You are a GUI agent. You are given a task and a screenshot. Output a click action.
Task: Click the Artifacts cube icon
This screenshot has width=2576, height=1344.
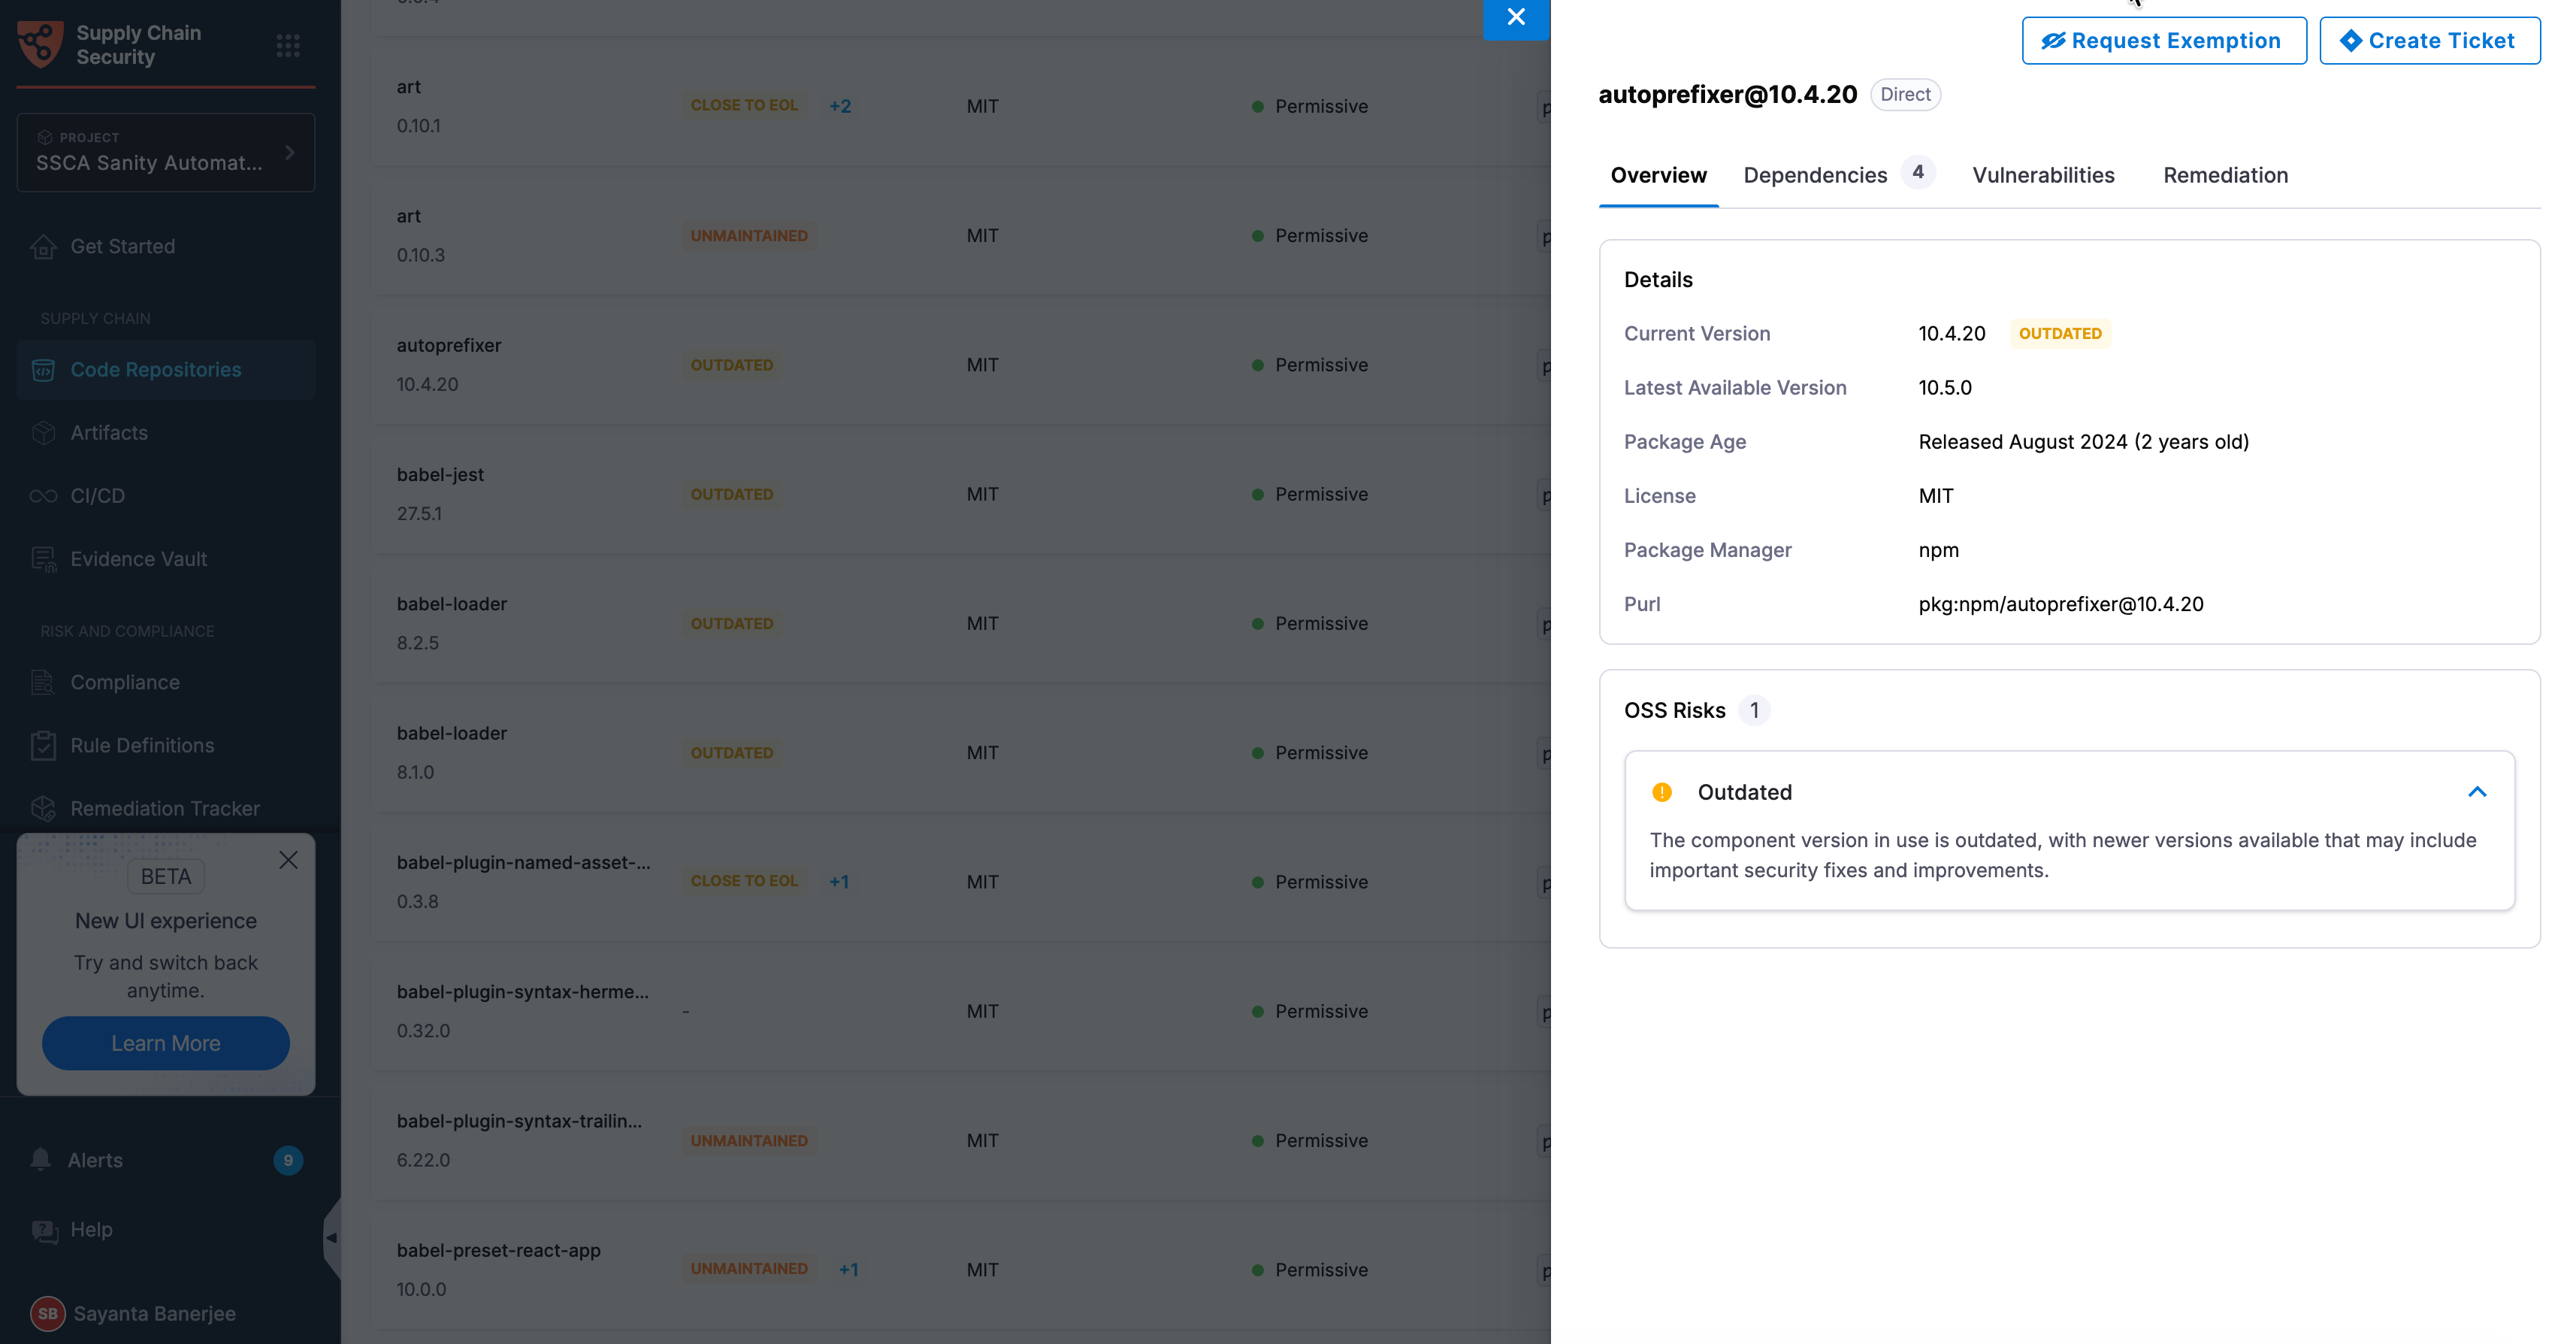click(x=43, y=433)
